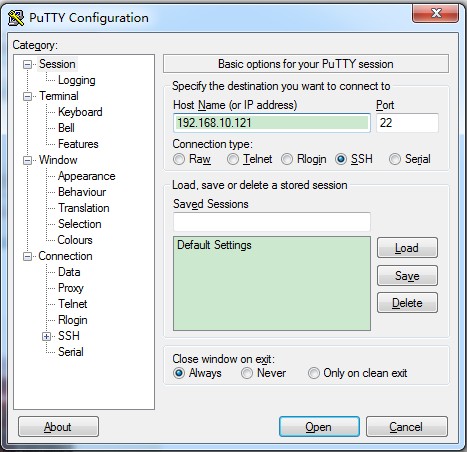Open the Data settings category
Screen dimensions: 467x452
(69, 272)
